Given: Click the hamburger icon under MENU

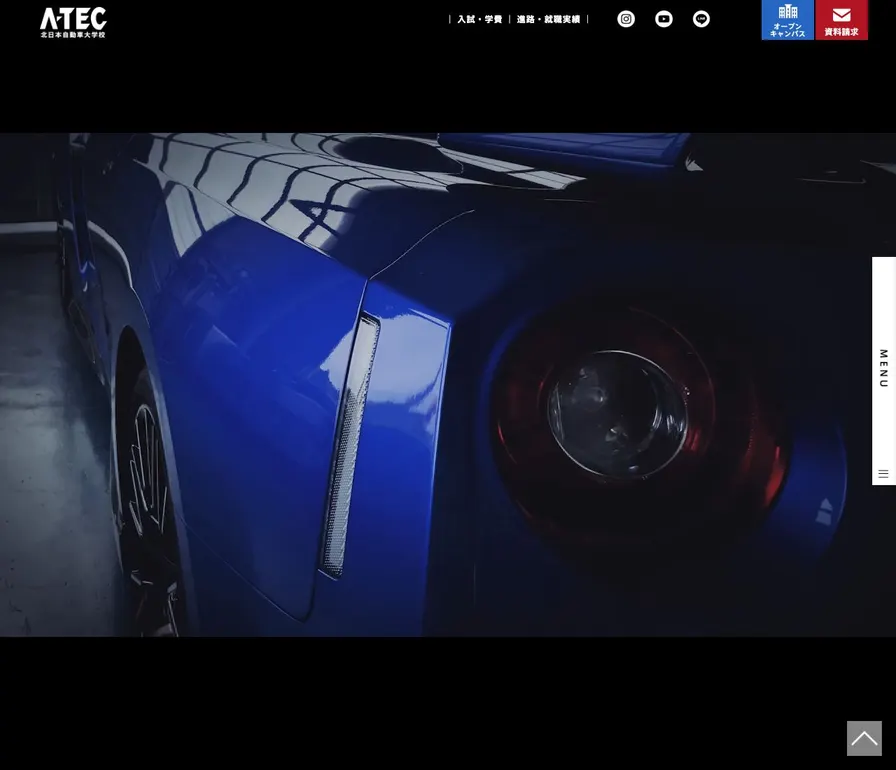Looking at the screenshot, I should click(883, 474).
